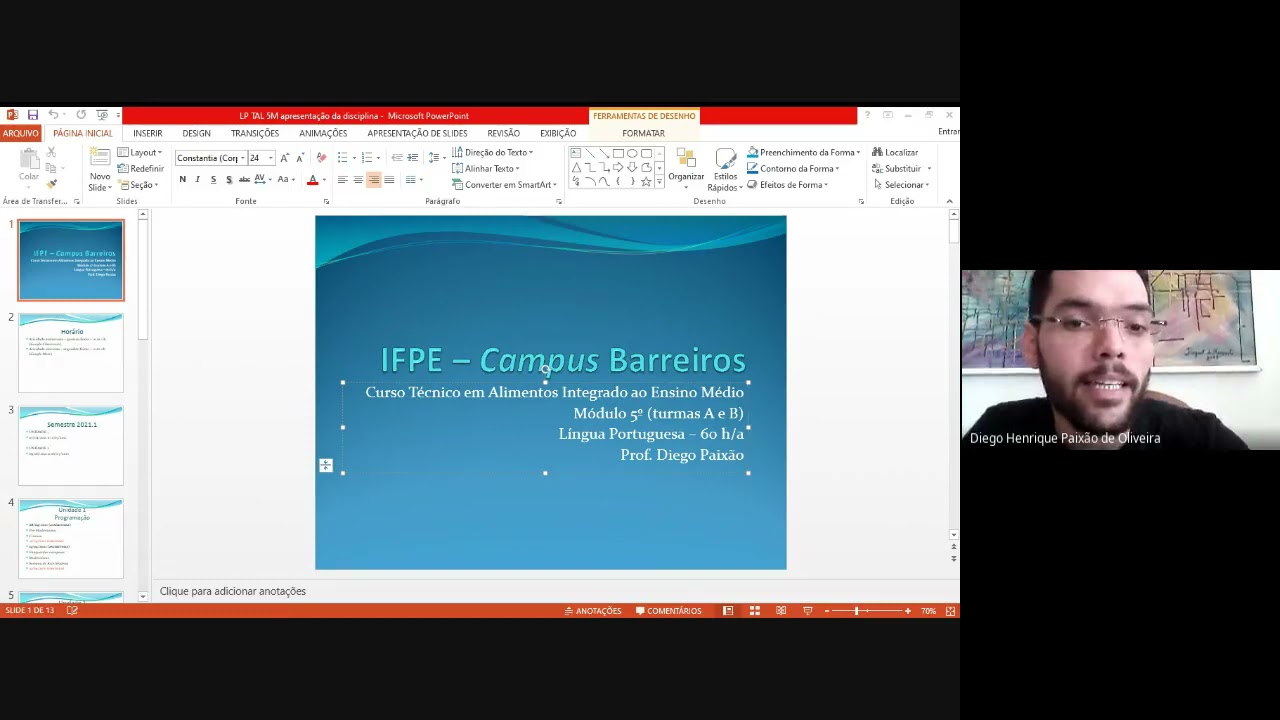This screenshot has width=1280, height=720.
Task: Click the Format Painter brush icon
Action: [51, 184]
